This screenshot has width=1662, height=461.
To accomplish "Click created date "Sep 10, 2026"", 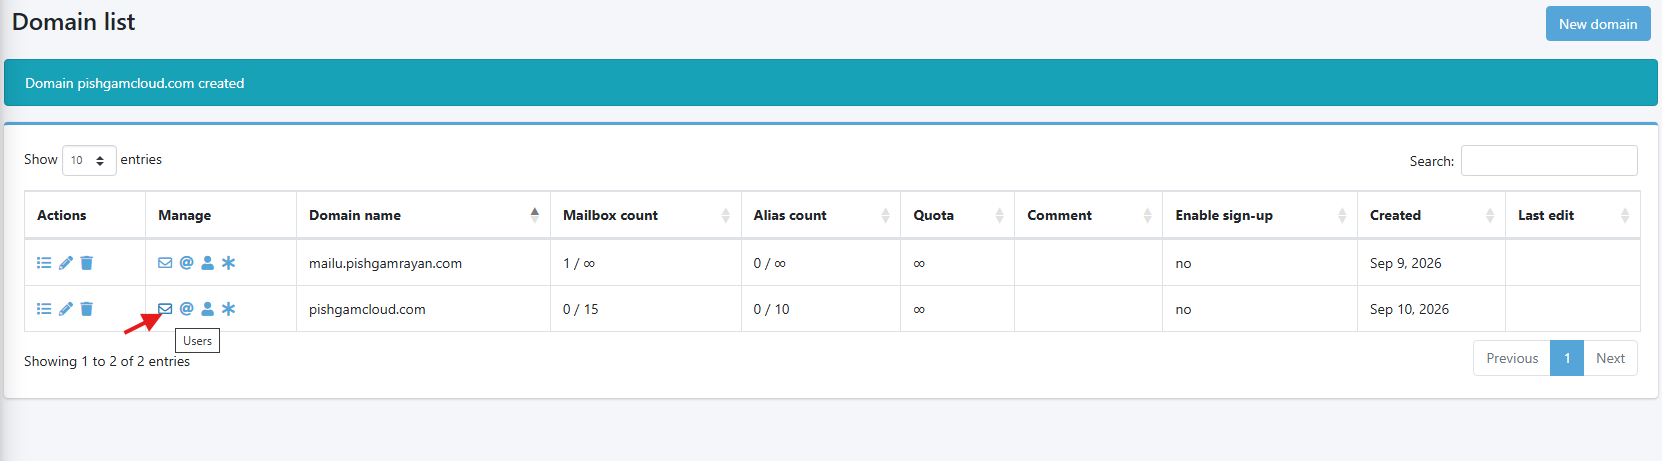I will (1409, 309).
